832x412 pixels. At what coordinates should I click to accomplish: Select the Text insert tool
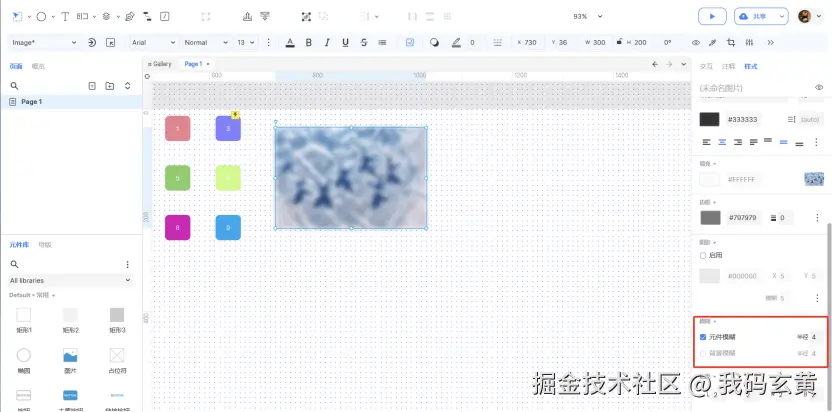pos(65,16)
